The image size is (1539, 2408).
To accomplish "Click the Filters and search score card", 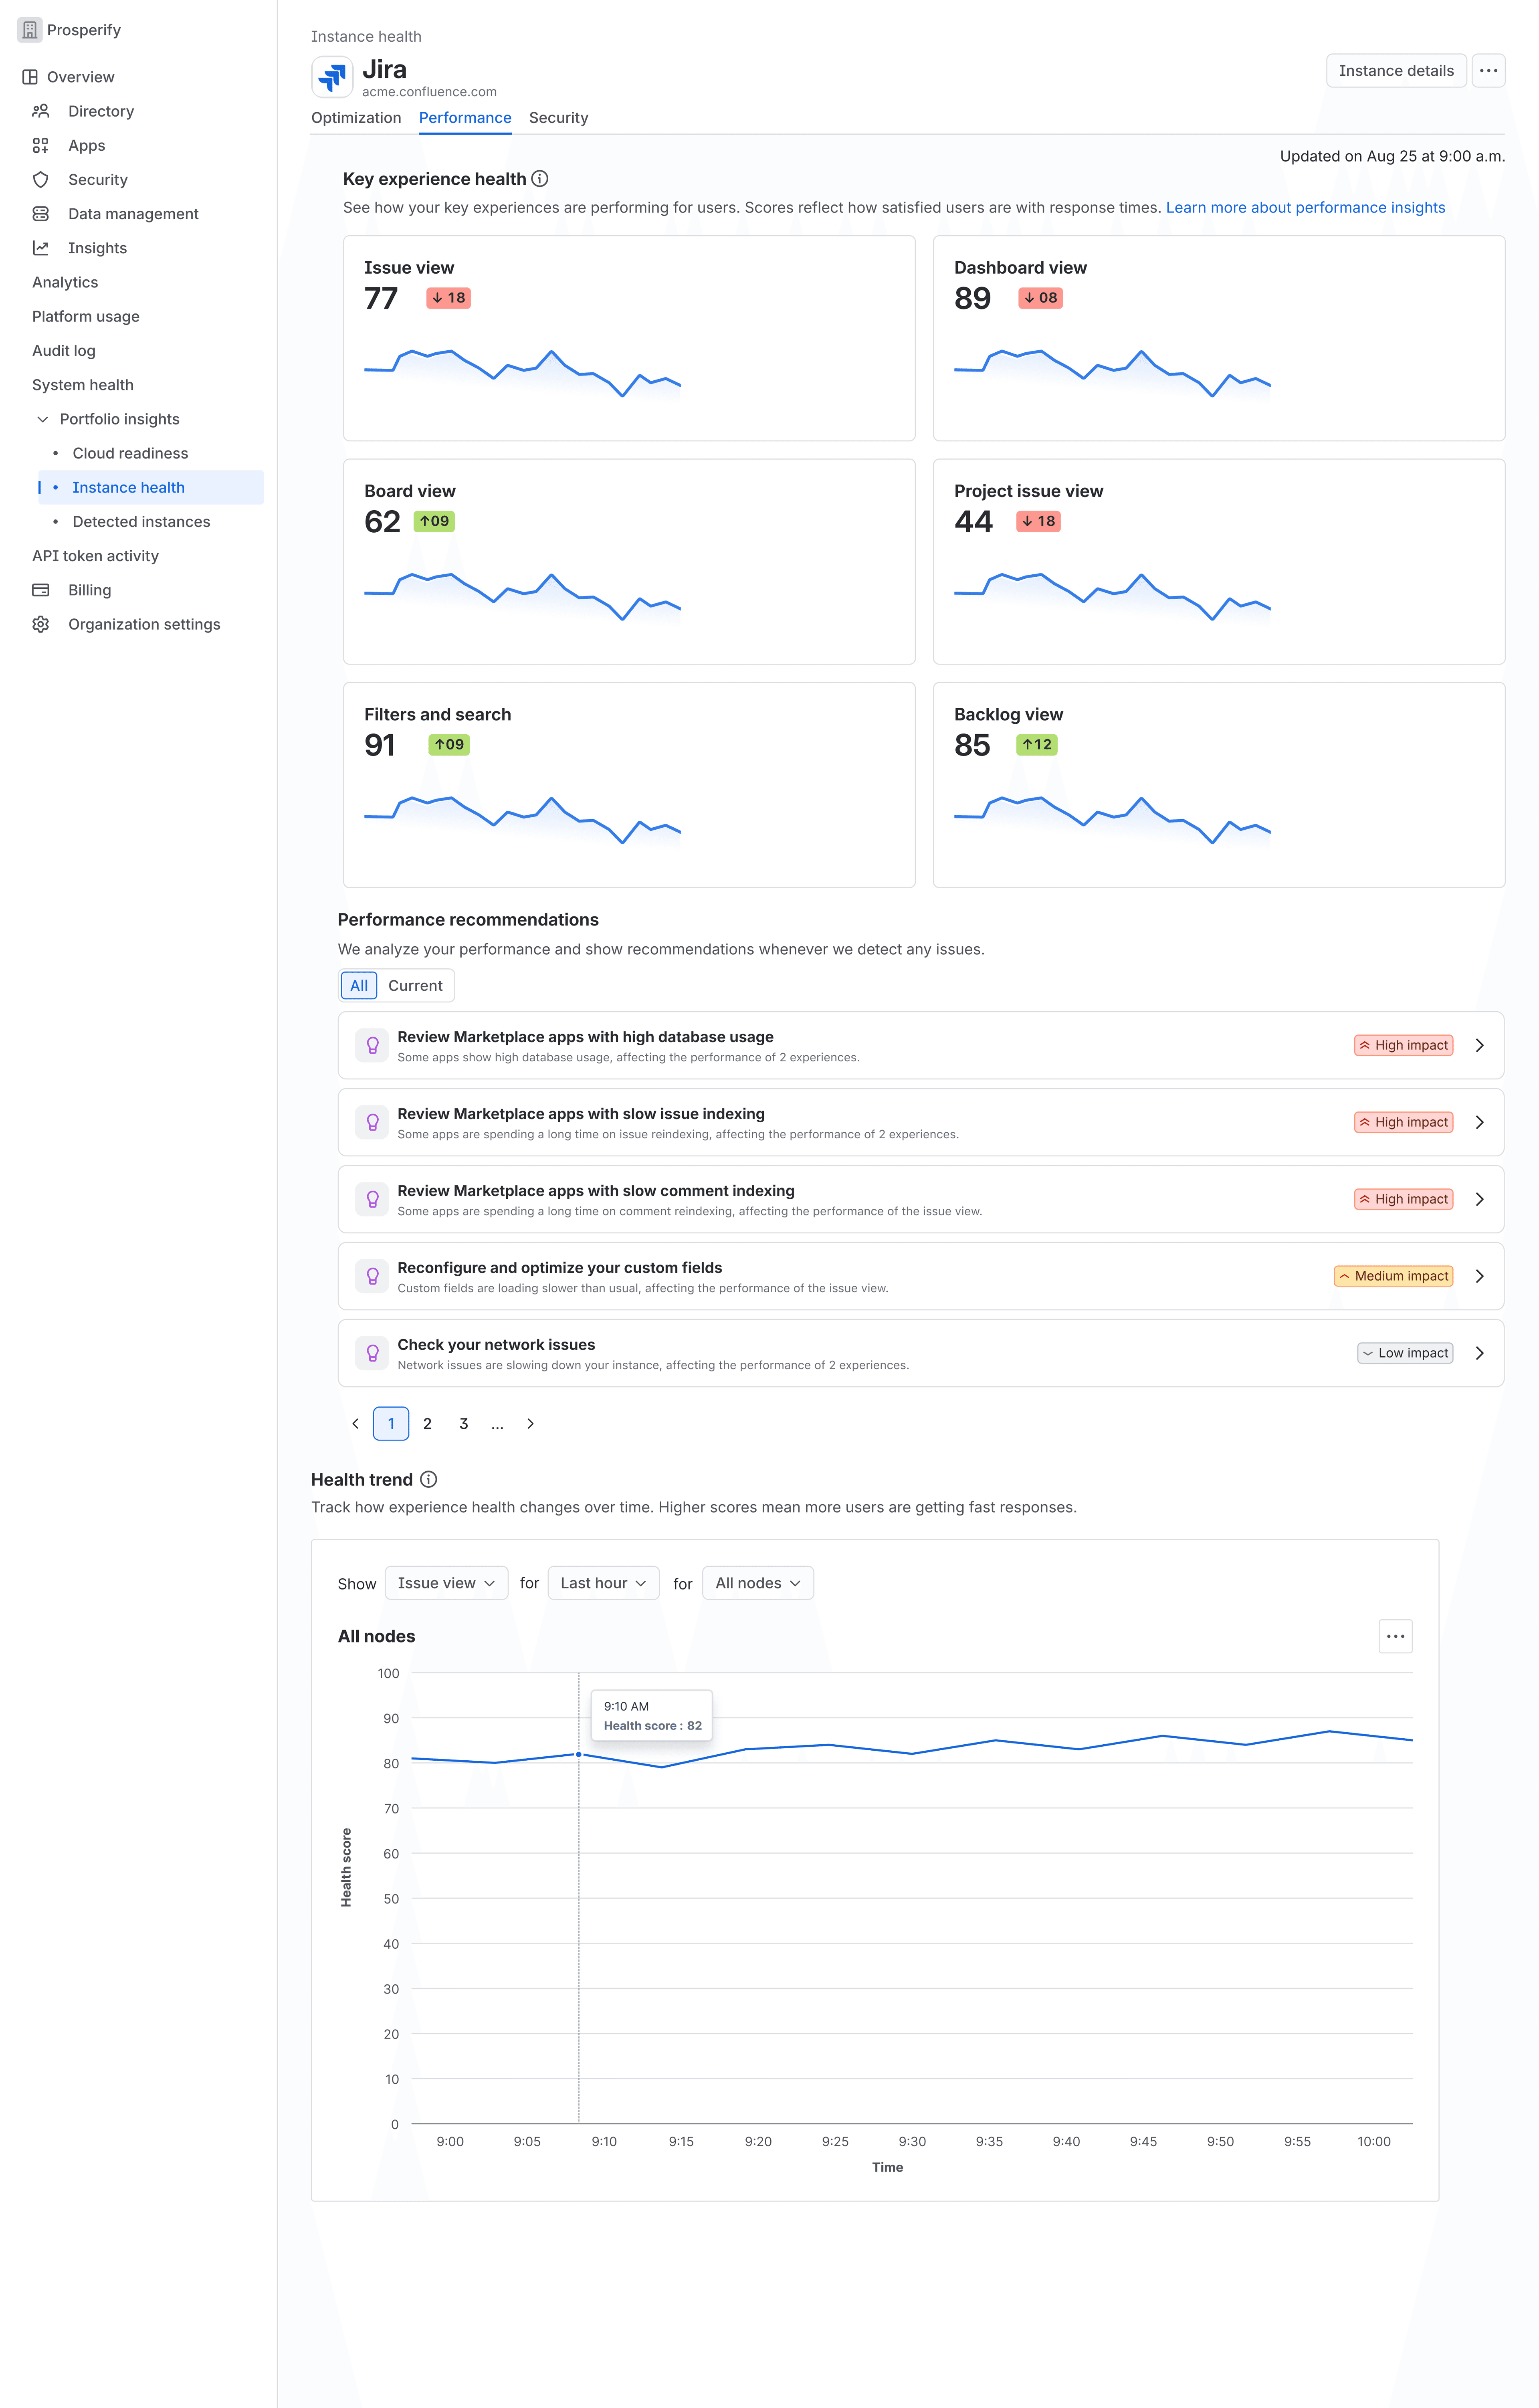I will [x=629, y=785].
